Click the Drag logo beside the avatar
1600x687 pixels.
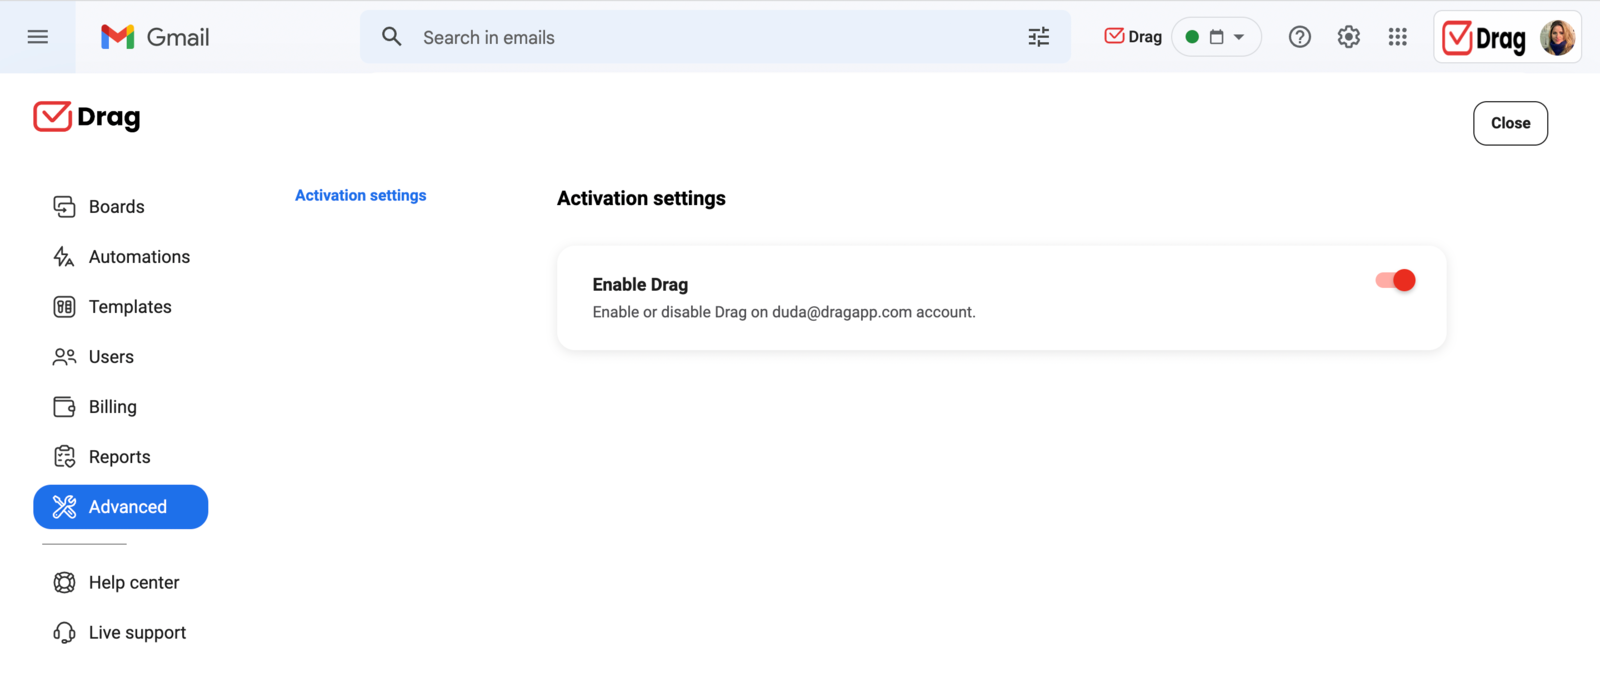coord(1484,38)
